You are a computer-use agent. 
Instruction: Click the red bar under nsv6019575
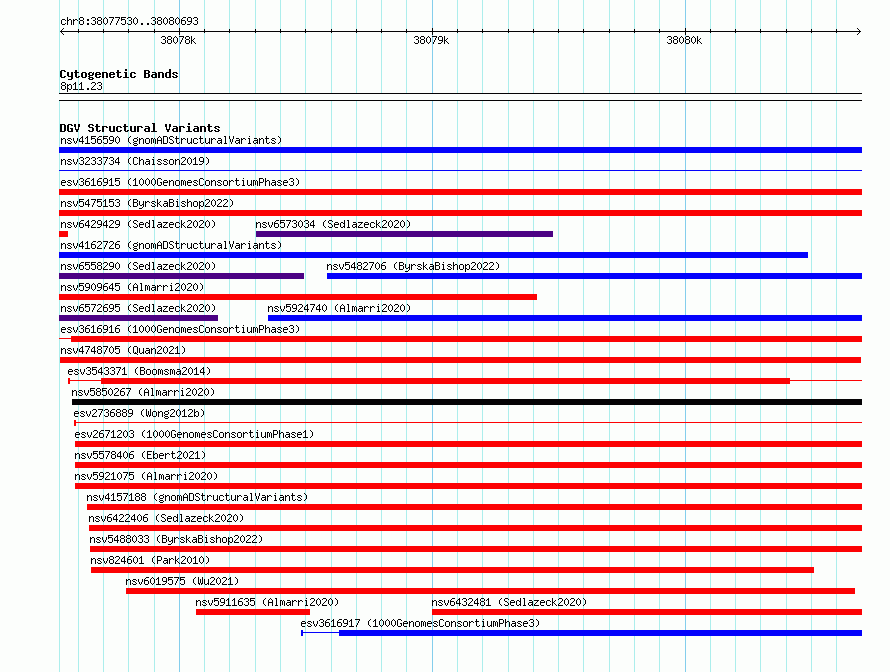(490, 591)
